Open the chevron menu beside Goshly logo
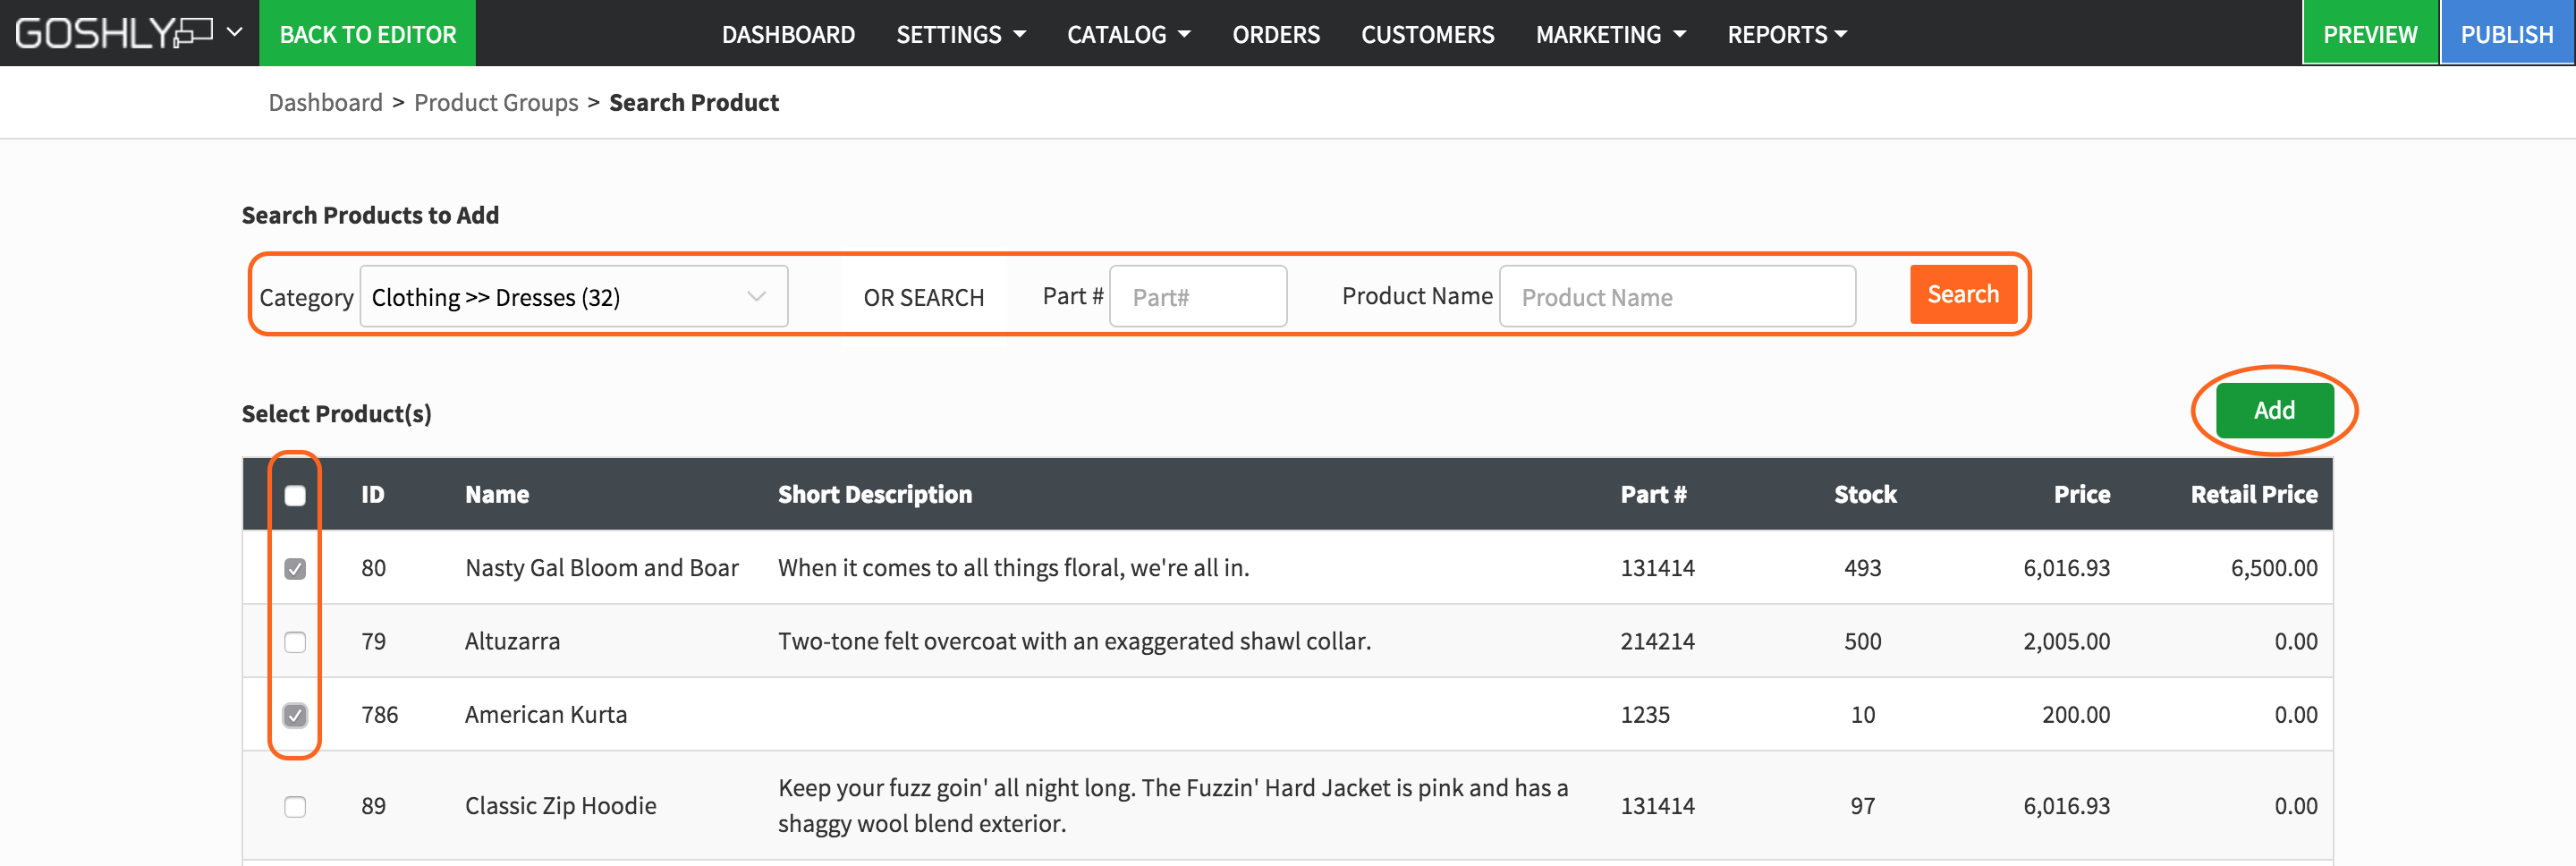This screenshot has width=2576, height=866. [235, 33]
